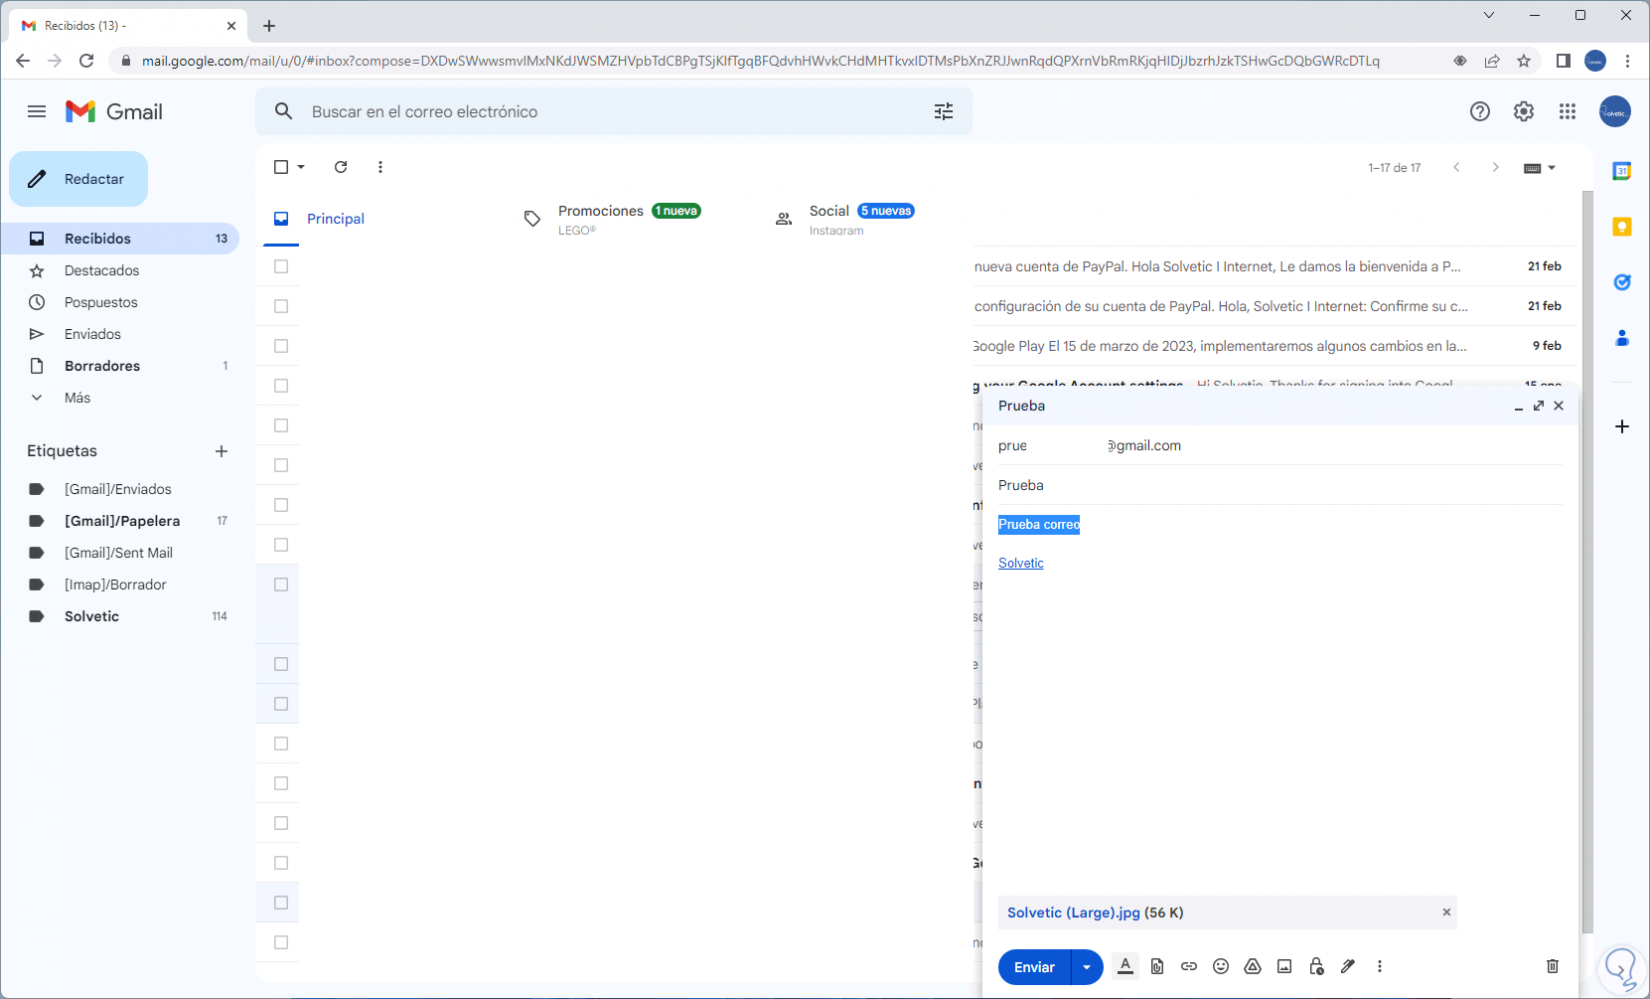Attach files using the paperclip icon
The image size is (1650, 999).
[1157, 966]
